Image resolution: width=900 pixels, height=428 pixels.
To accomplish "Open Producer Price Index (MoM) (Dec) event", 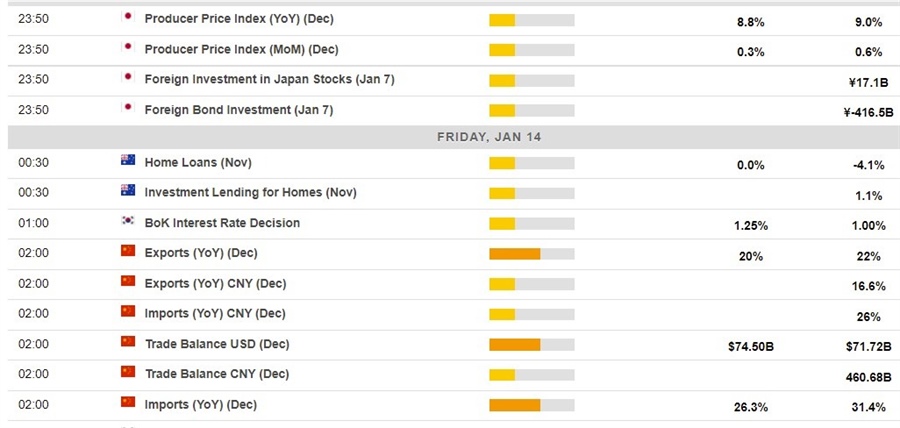I will [241, 50].
